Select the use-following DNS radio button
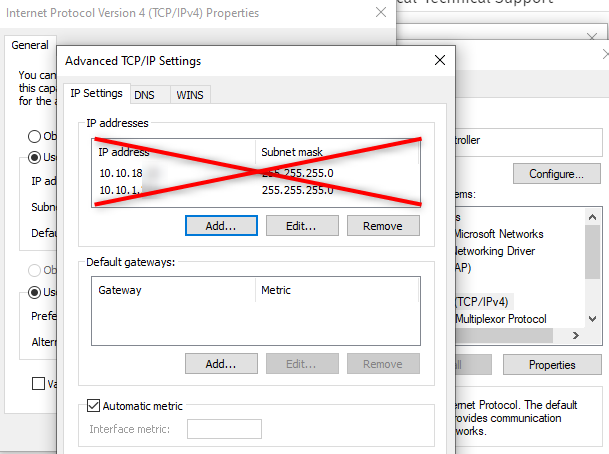 coord(35,293)
